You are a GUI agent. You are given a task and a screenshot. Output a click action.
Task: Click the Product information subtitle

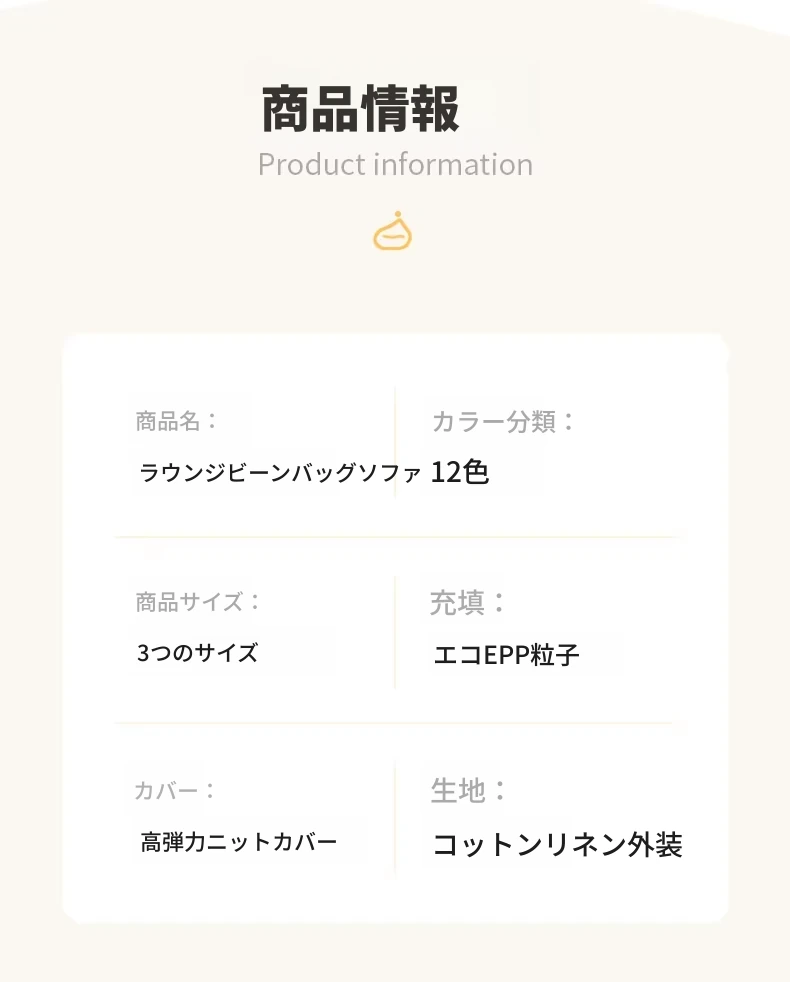point(395,164)
